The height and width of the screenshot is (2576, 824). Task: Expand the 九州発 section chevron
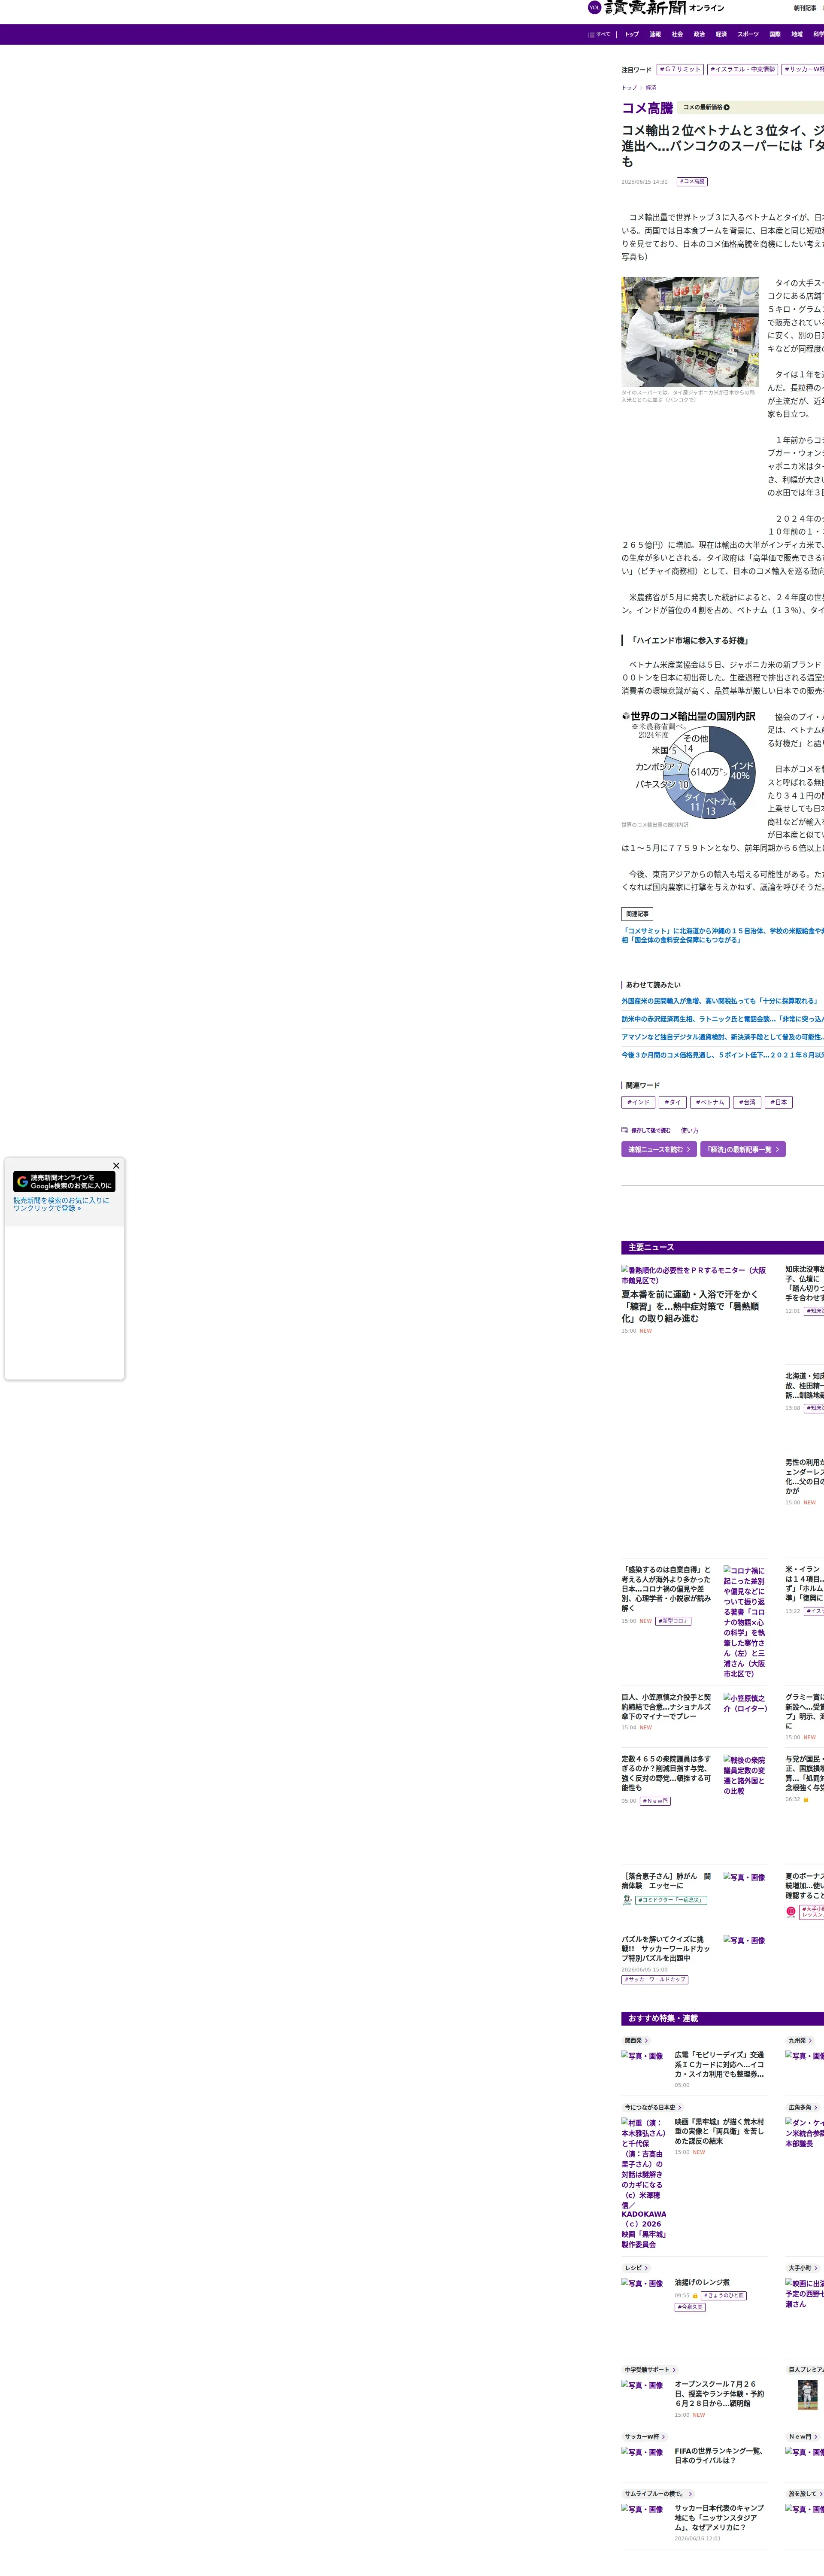810,2041
